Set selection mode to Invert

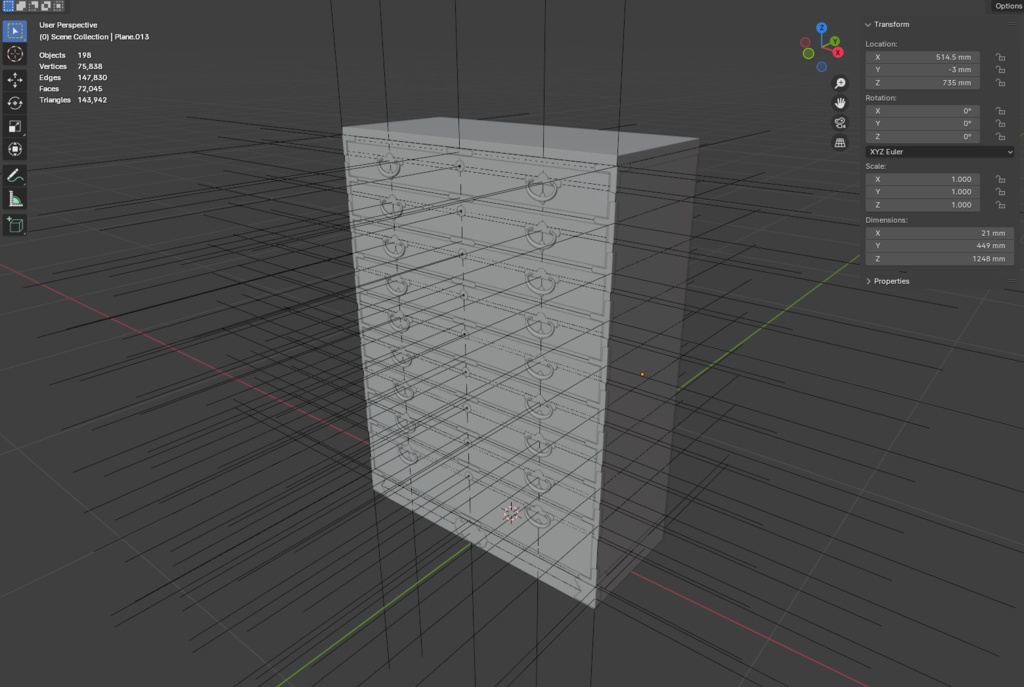coord(46,6)
